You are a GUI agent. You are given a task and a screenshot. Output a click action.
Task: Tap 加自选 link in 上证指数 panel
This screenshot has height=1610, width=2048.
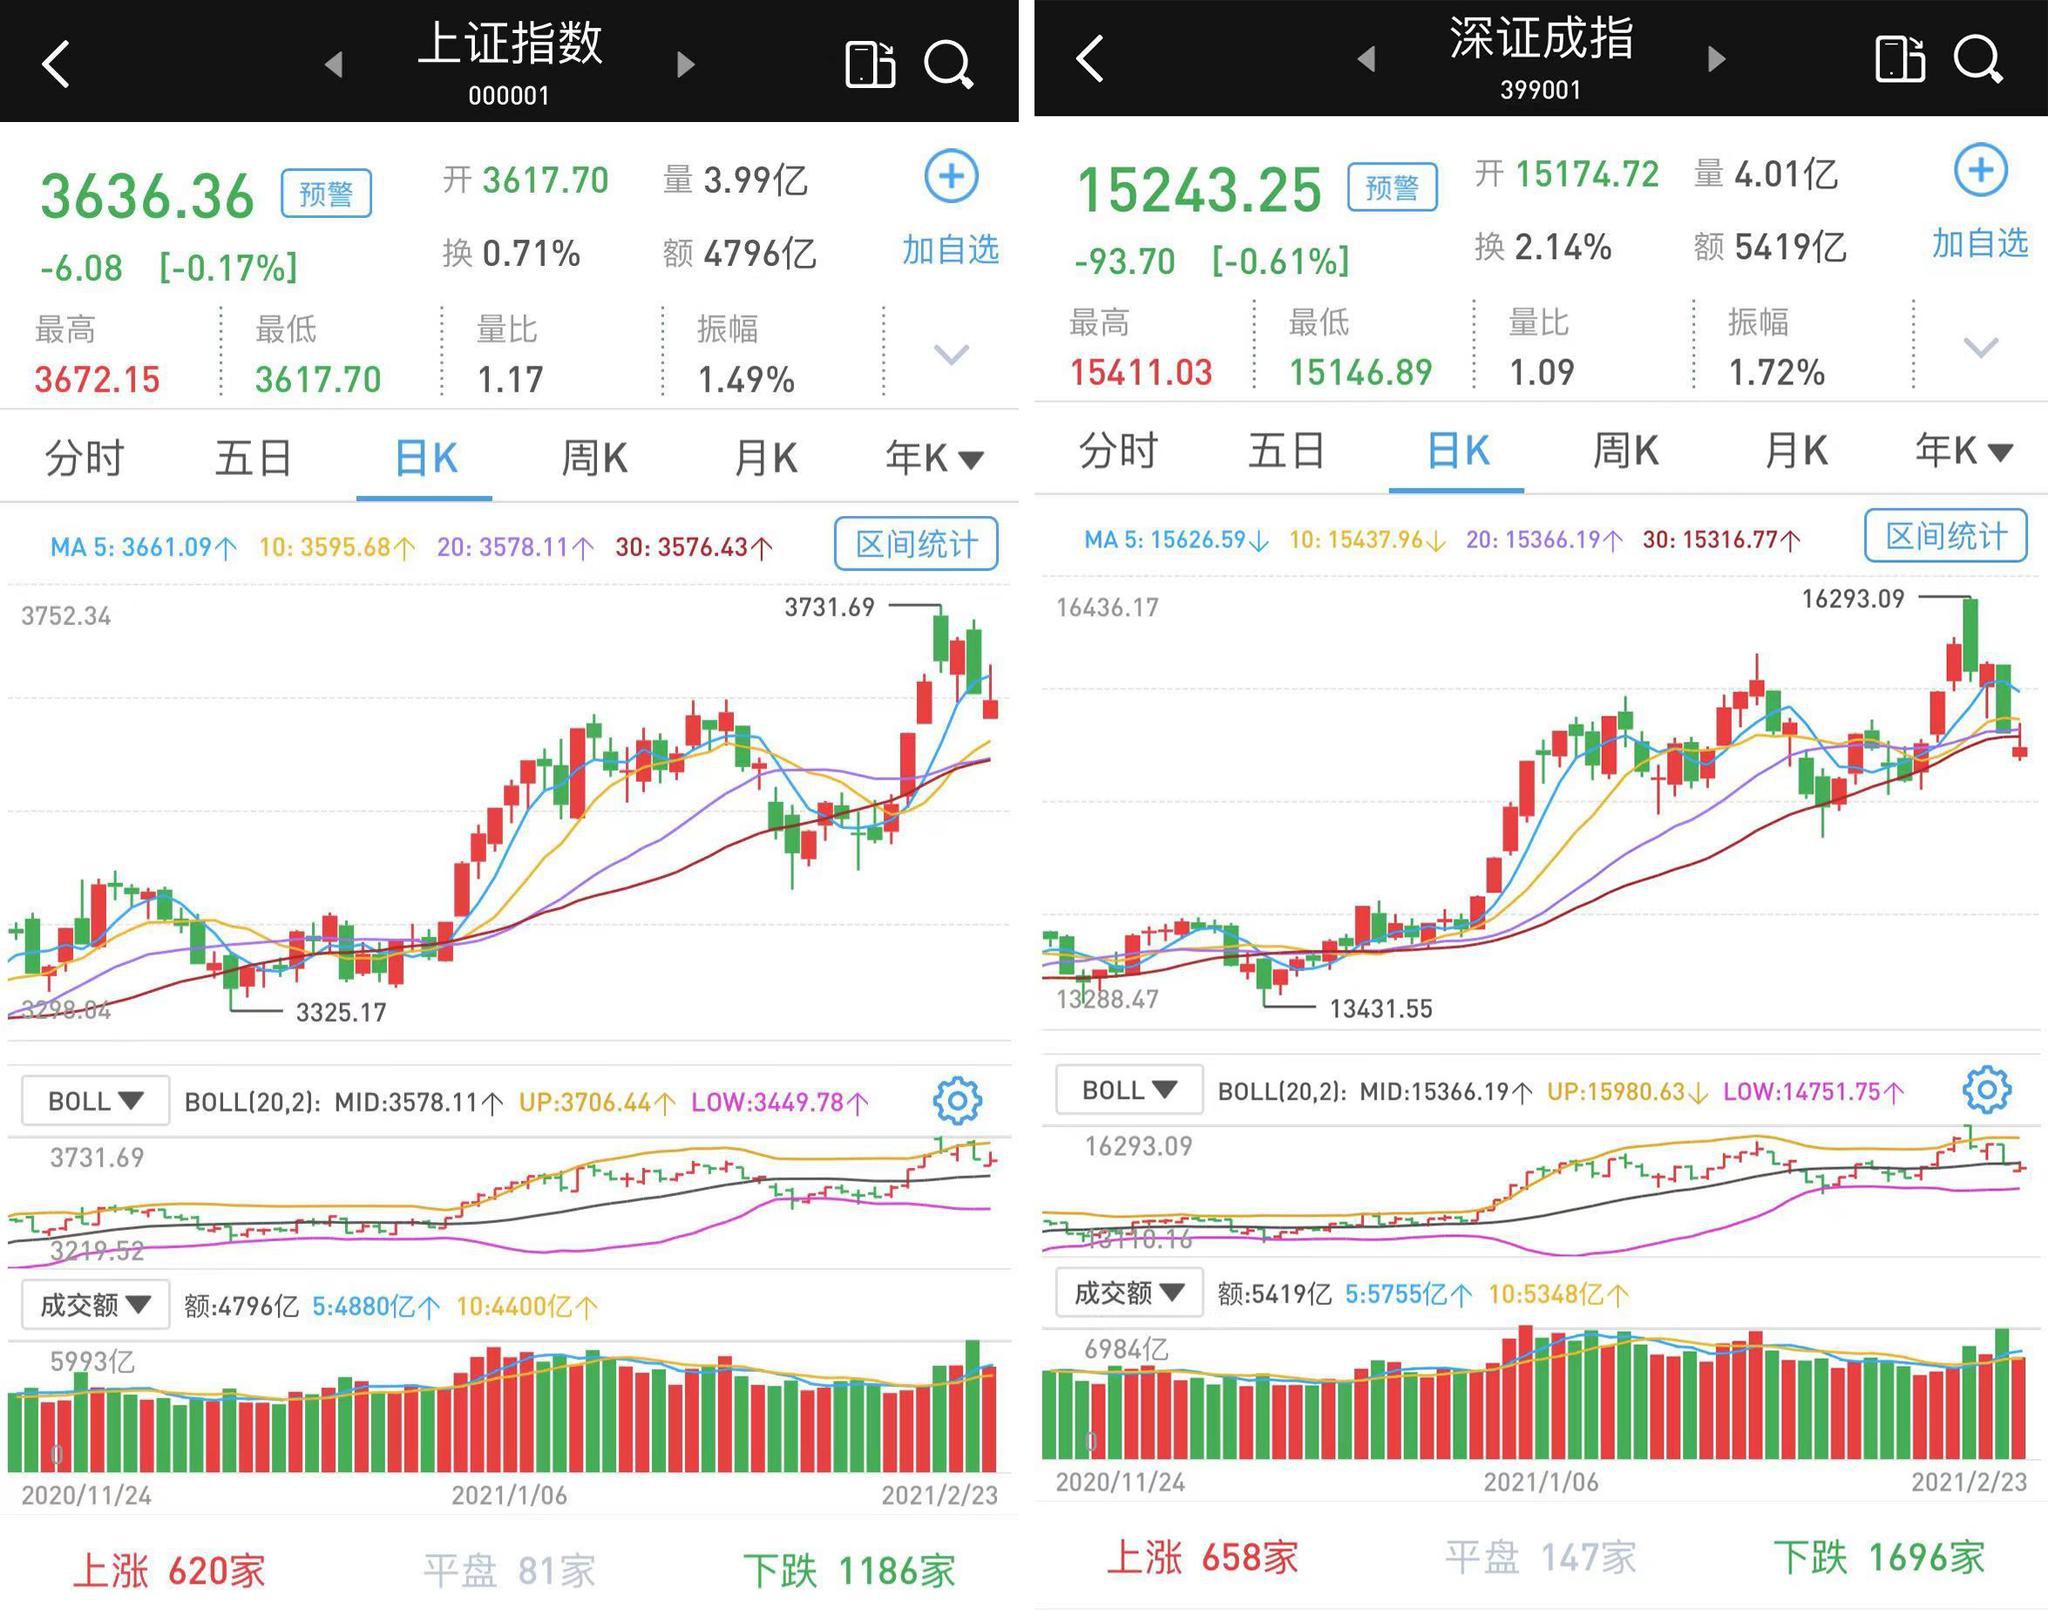950,249
